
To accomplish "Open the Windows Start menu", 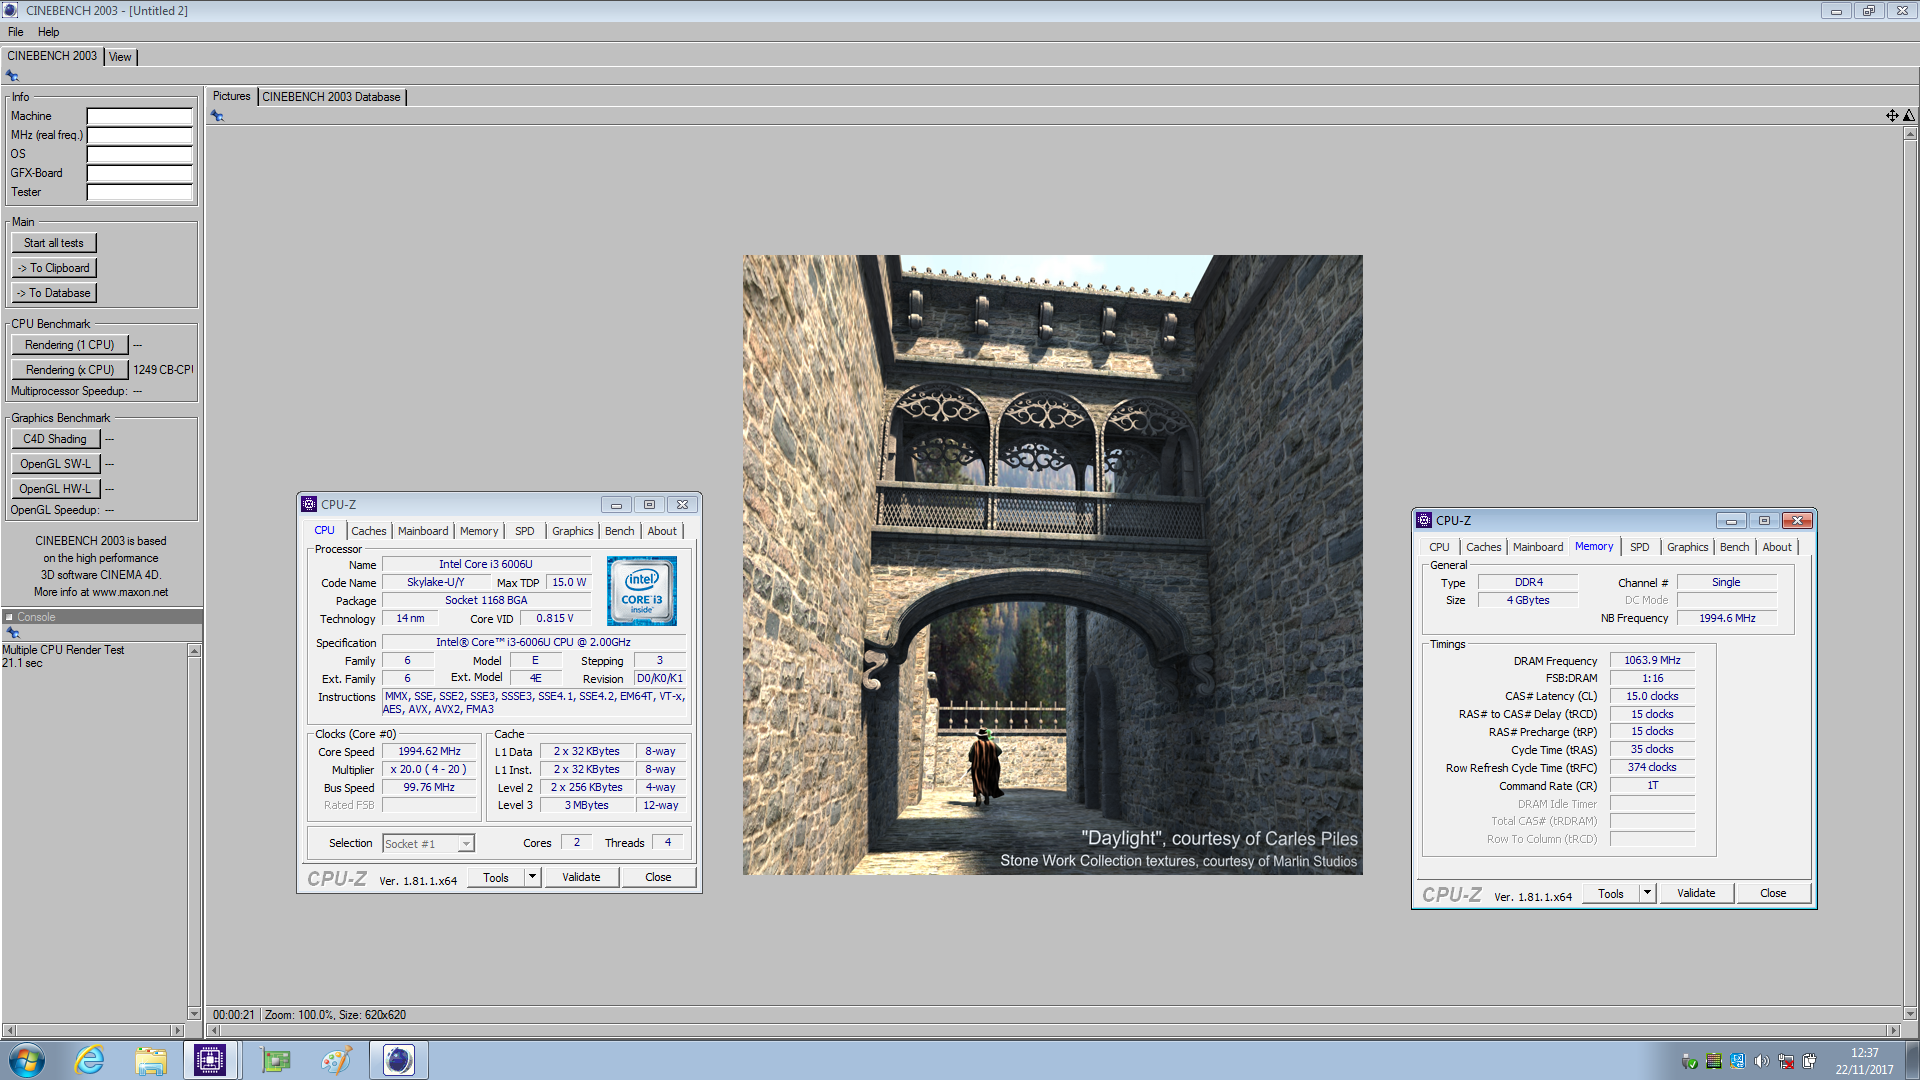I will click(27, 1060).
